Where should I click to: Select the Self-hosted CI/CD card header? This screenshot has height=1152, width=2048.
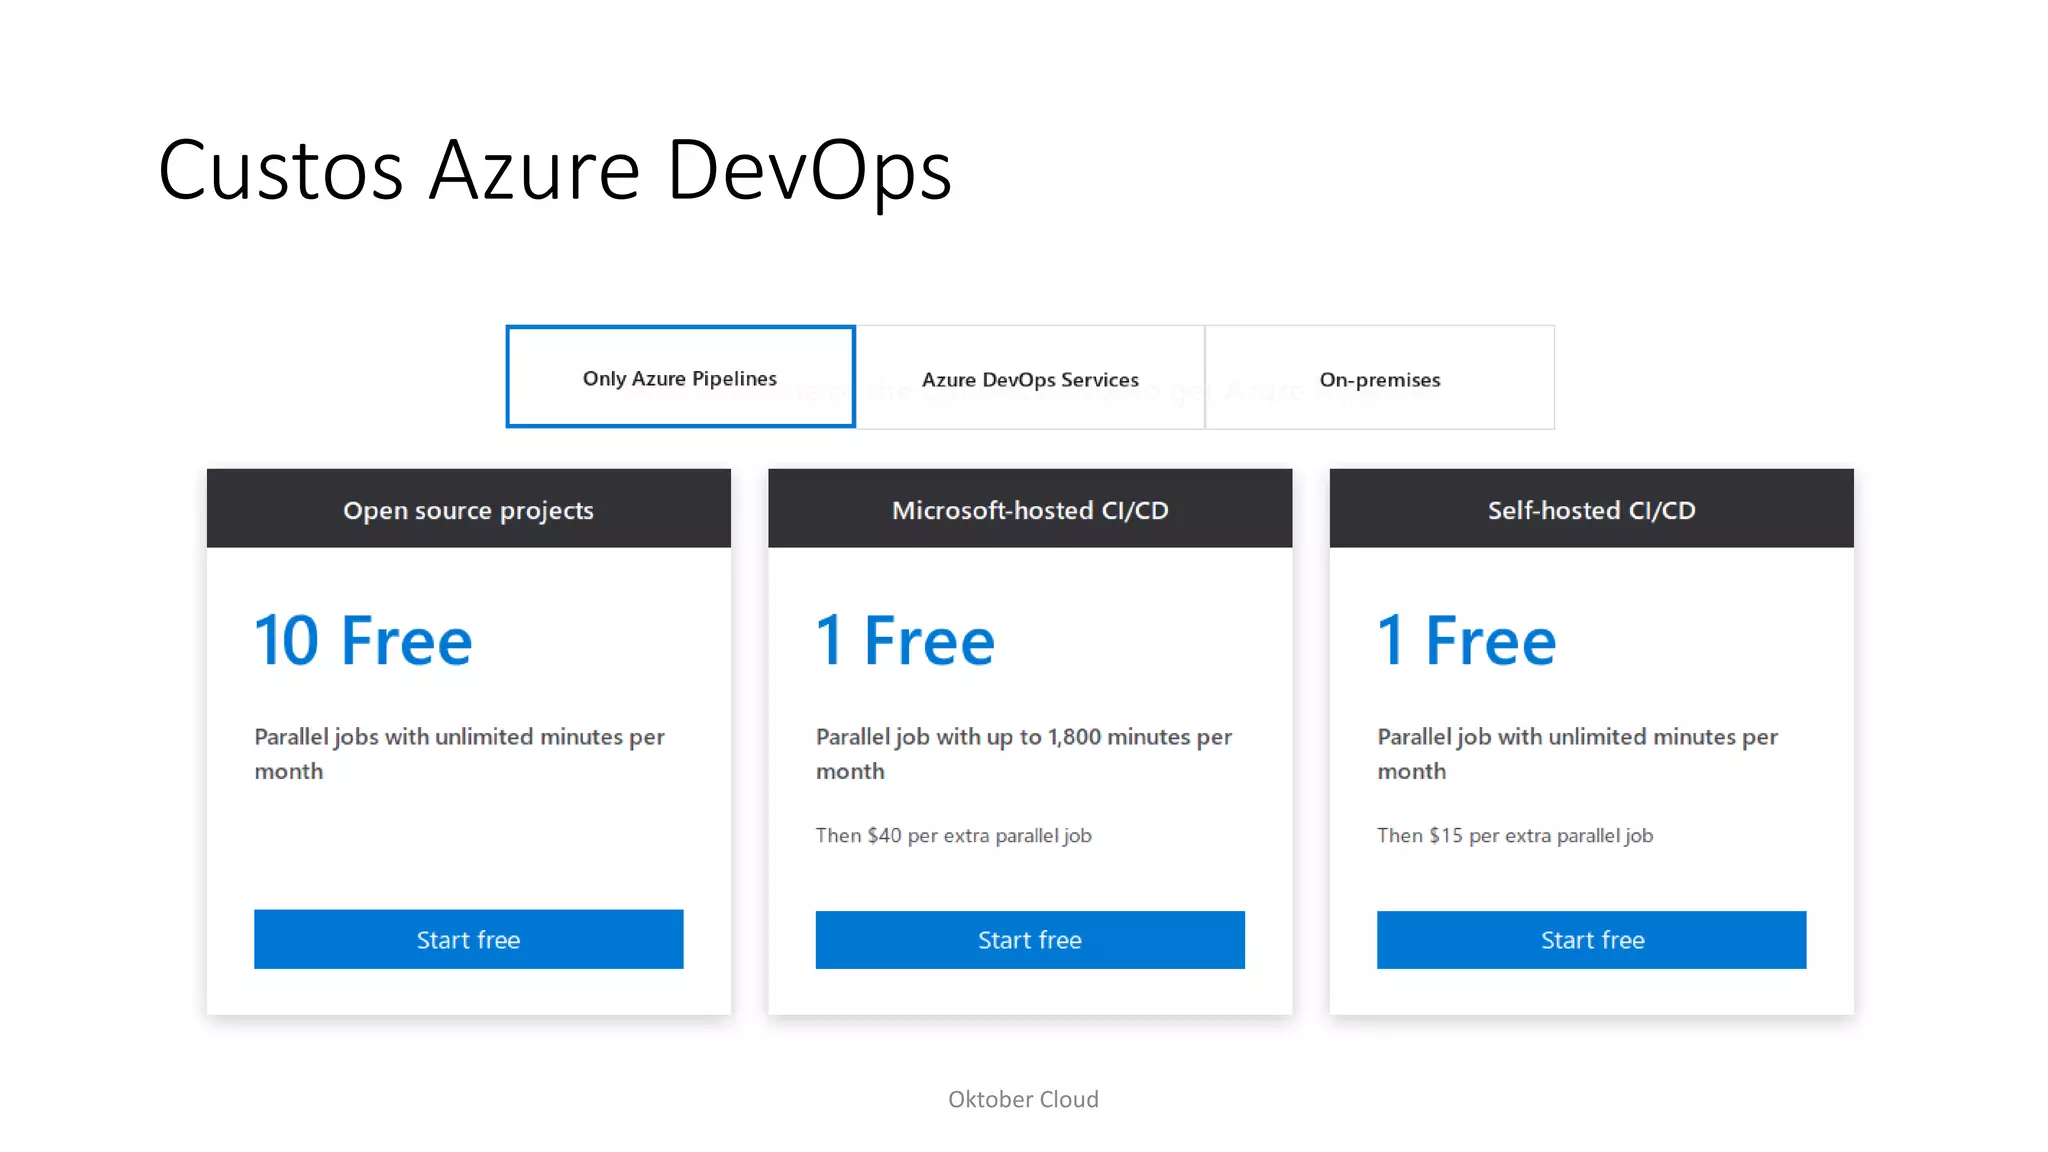point(1592,509)
